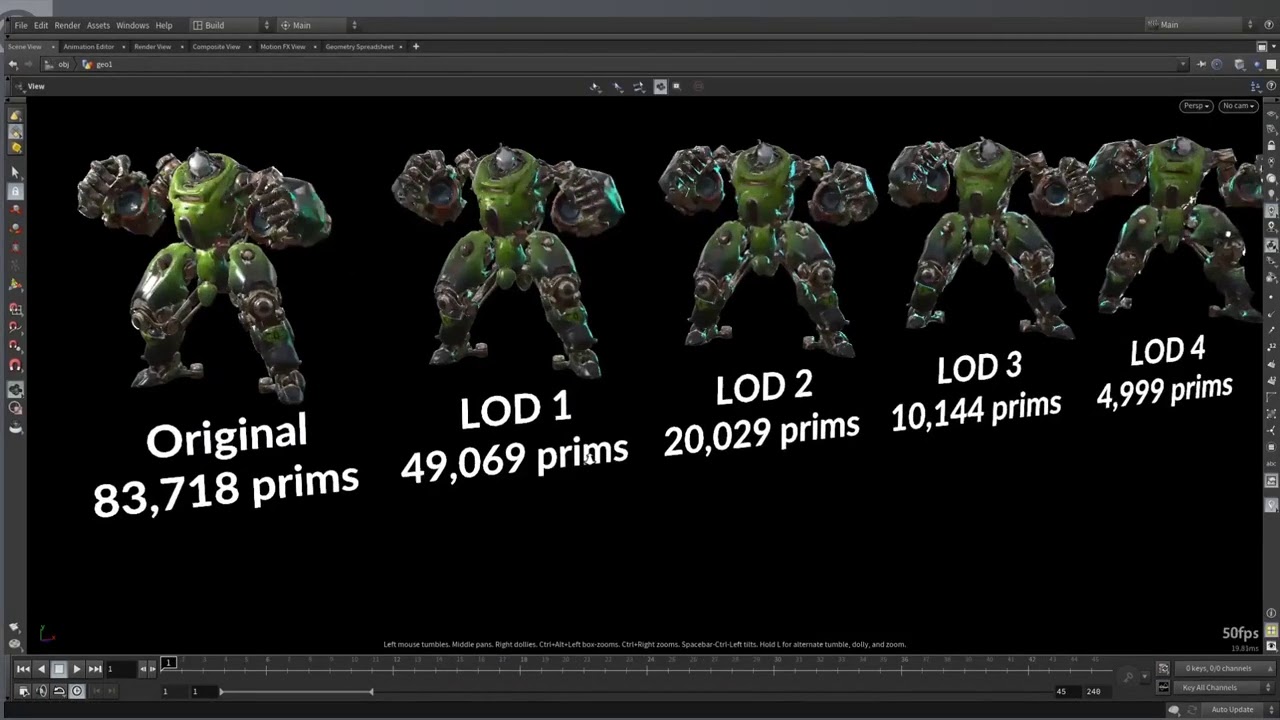The image size is (1280, 720).
Task: Click the magnet snapping icon in left toolbar
Action: coord(15,365)
